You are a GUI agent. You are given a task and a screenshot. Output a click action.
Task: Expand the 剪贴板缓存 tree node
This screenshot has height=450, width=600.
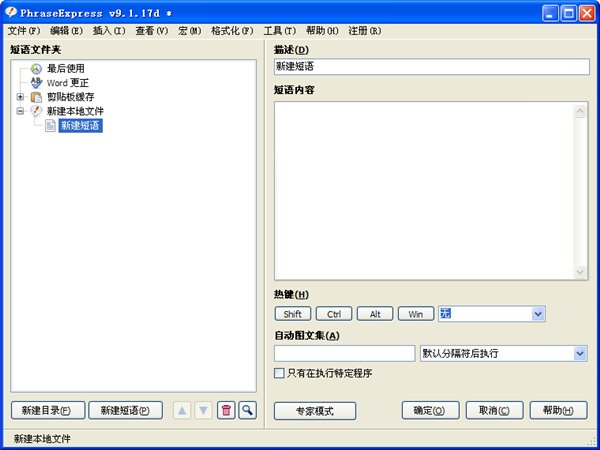[20, 97]
